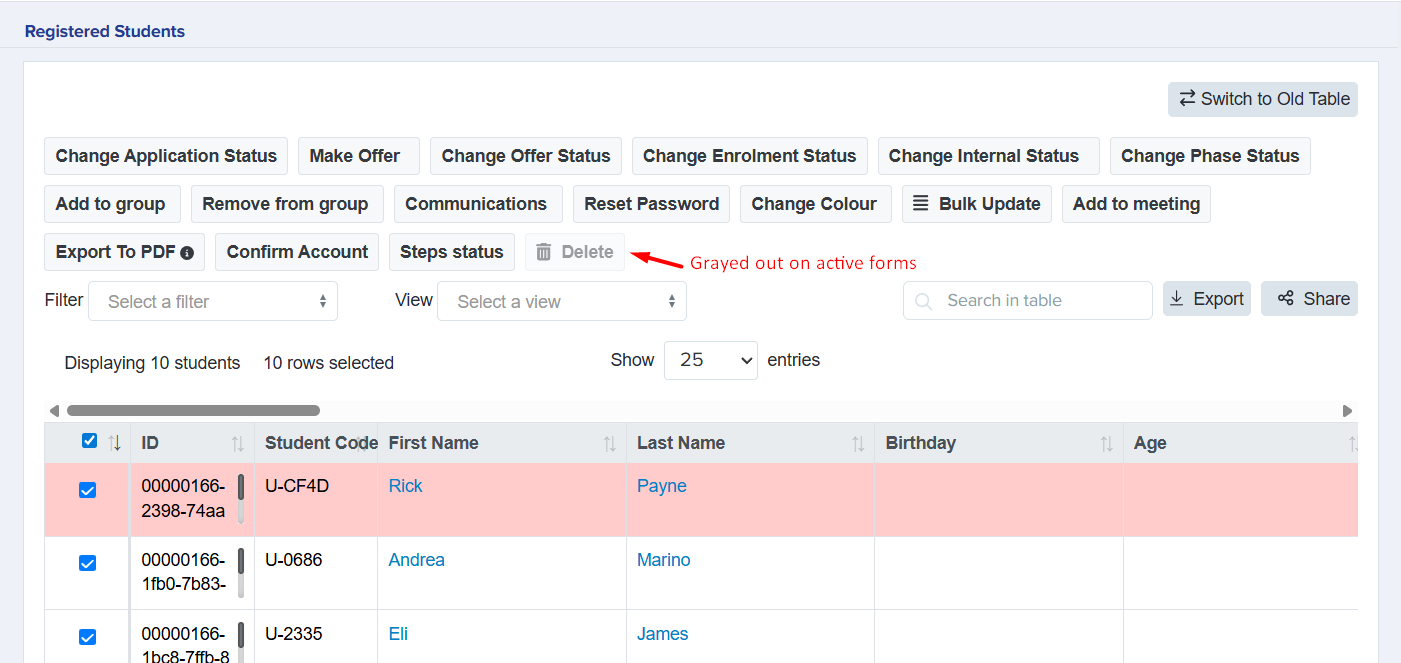Viewport: 1401px width, 663px height.
Task: Click the Change Application Status button
Action: tap(166, 156)
